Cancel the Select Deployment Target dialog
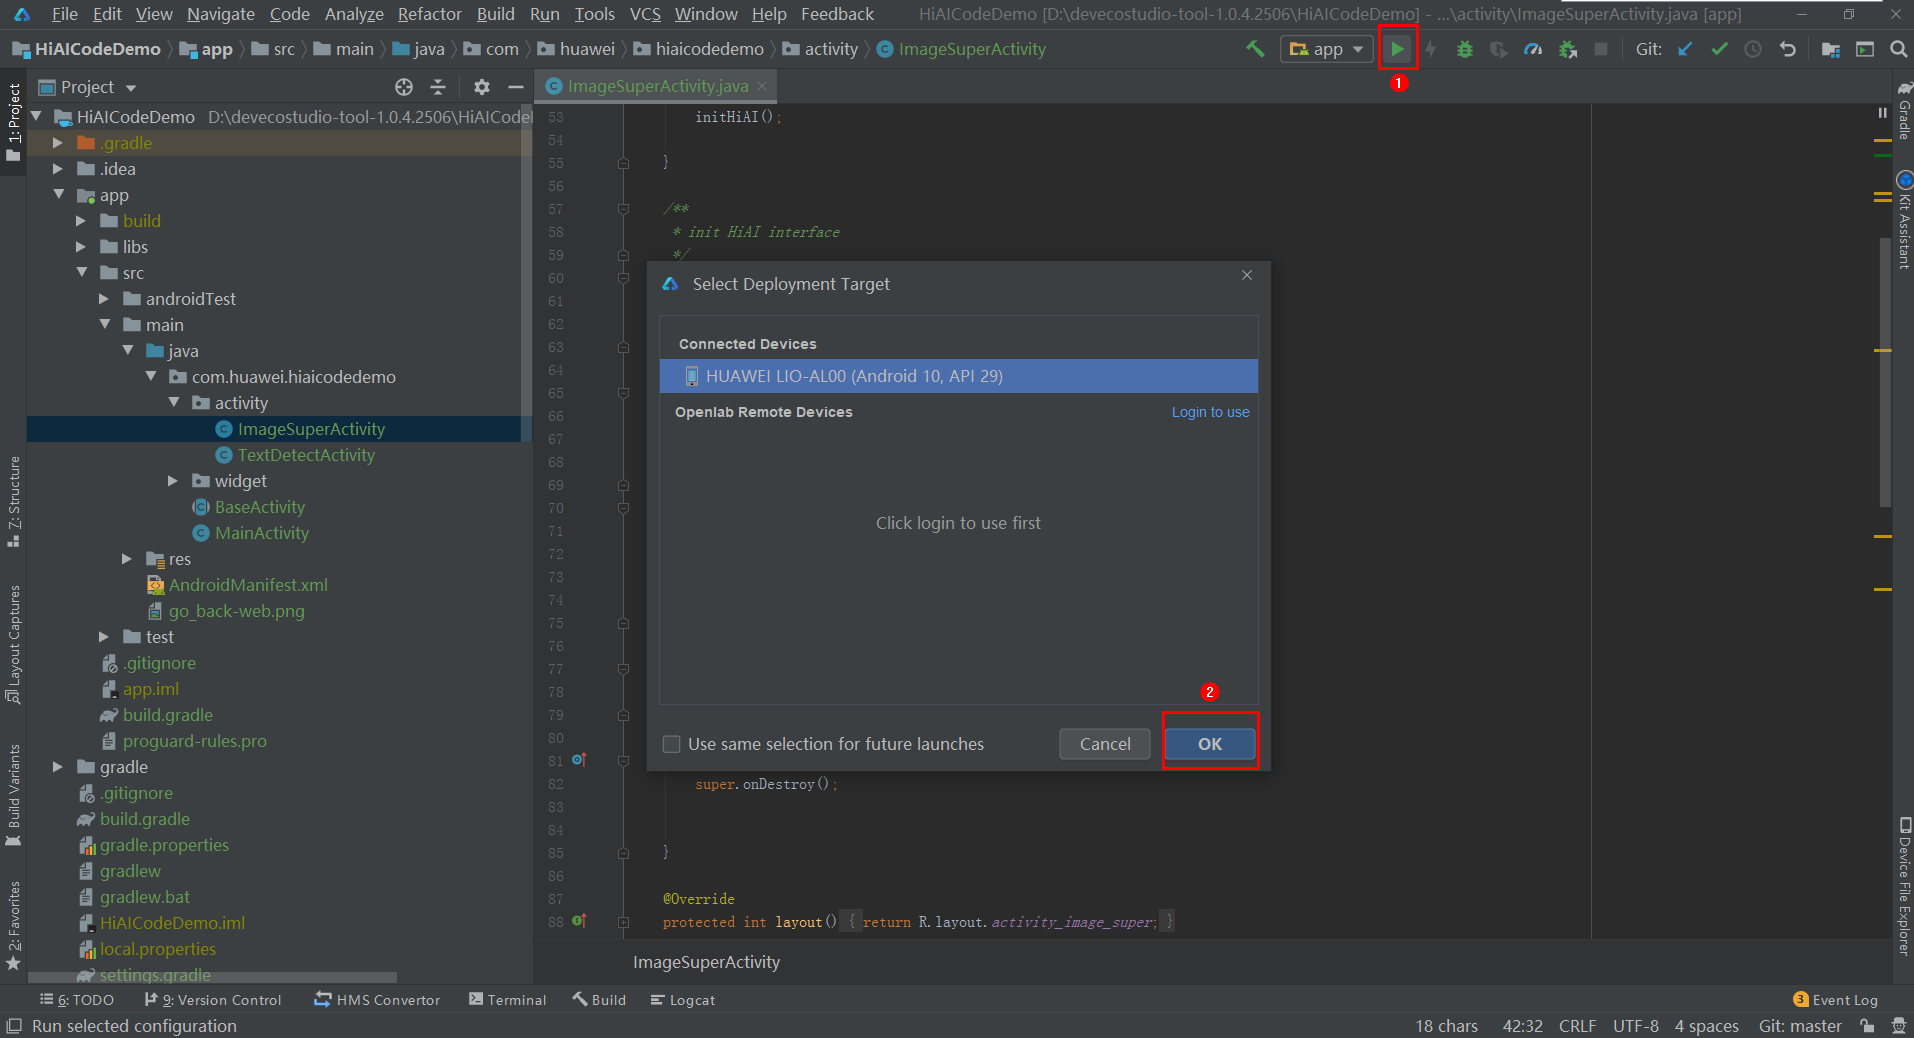The height and width of the screenshot is (1038, 1914). (x=1104, y=744)
